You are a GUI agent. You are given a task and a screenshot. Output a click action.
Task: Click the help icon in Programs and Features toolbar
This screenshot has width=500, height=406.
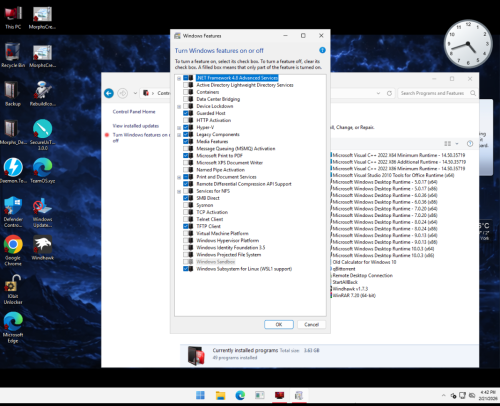click(x=470, y=144)
